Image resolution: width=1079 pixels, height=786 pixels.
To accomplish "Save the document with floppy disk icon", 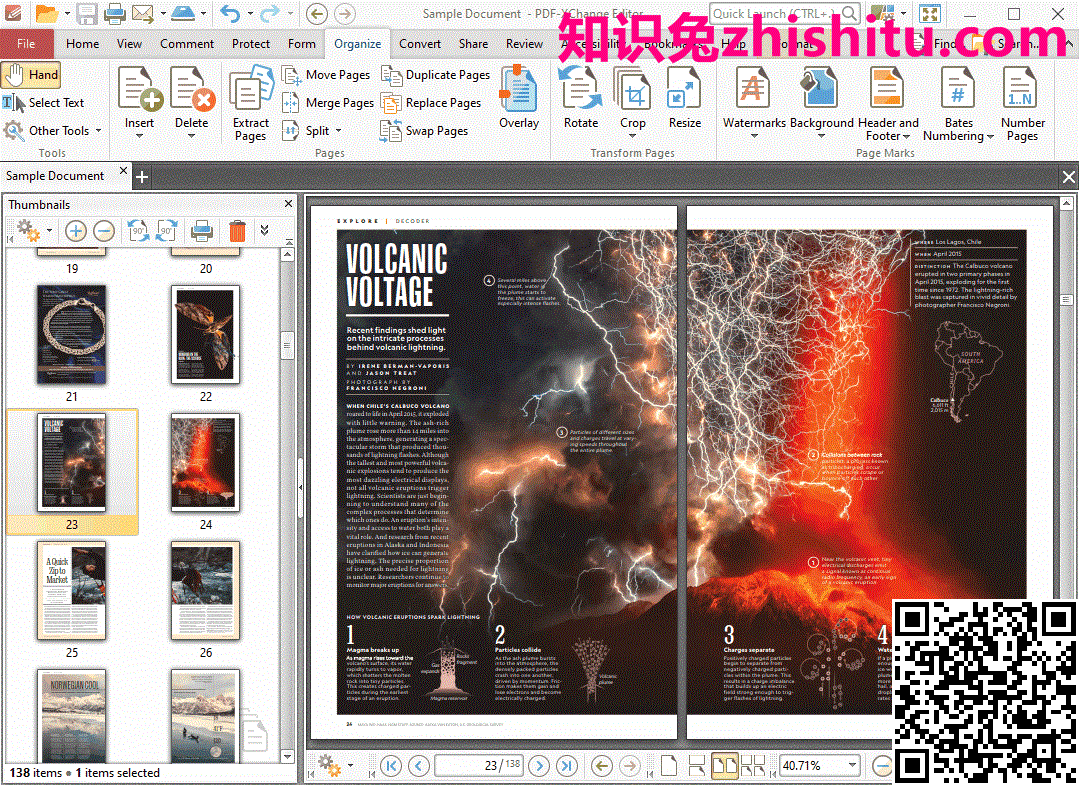I will [87, 13].
